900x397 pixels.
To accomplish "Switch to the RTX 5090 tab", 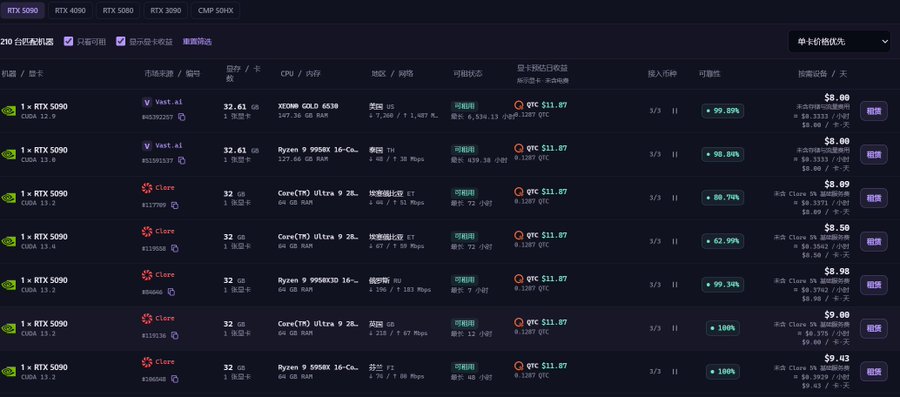I will coord(22,10).
